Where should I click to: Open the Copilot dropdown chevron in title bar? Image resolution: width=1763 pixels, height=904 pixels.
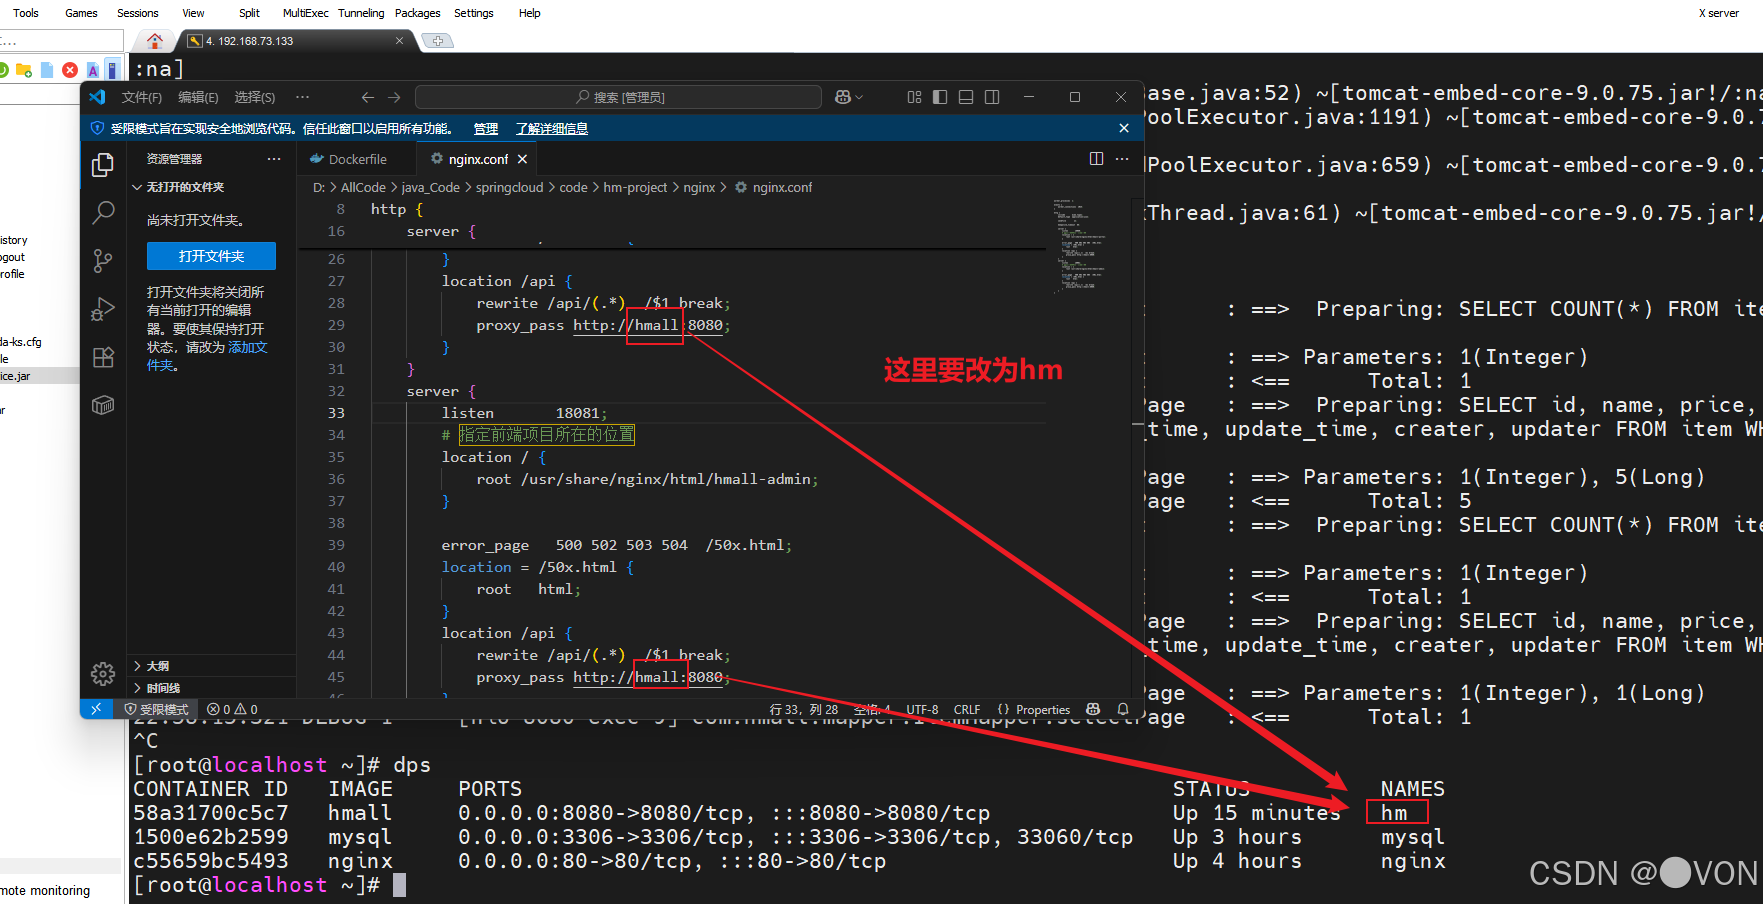tap(859, 97)
